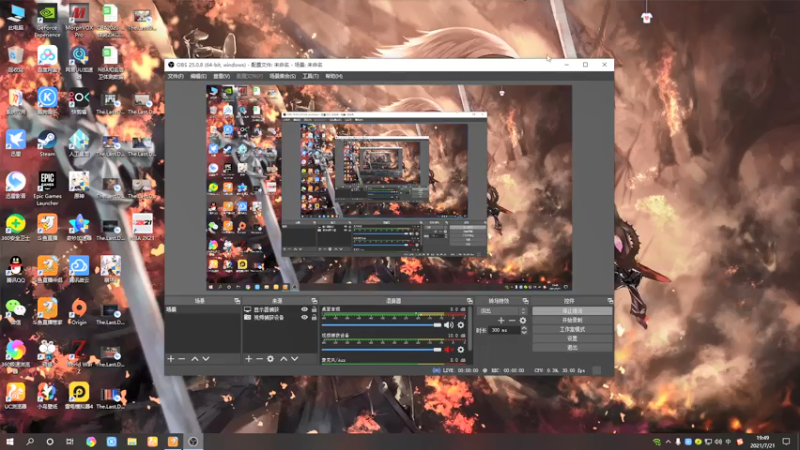Select the display capture source row

click(281, 310)
